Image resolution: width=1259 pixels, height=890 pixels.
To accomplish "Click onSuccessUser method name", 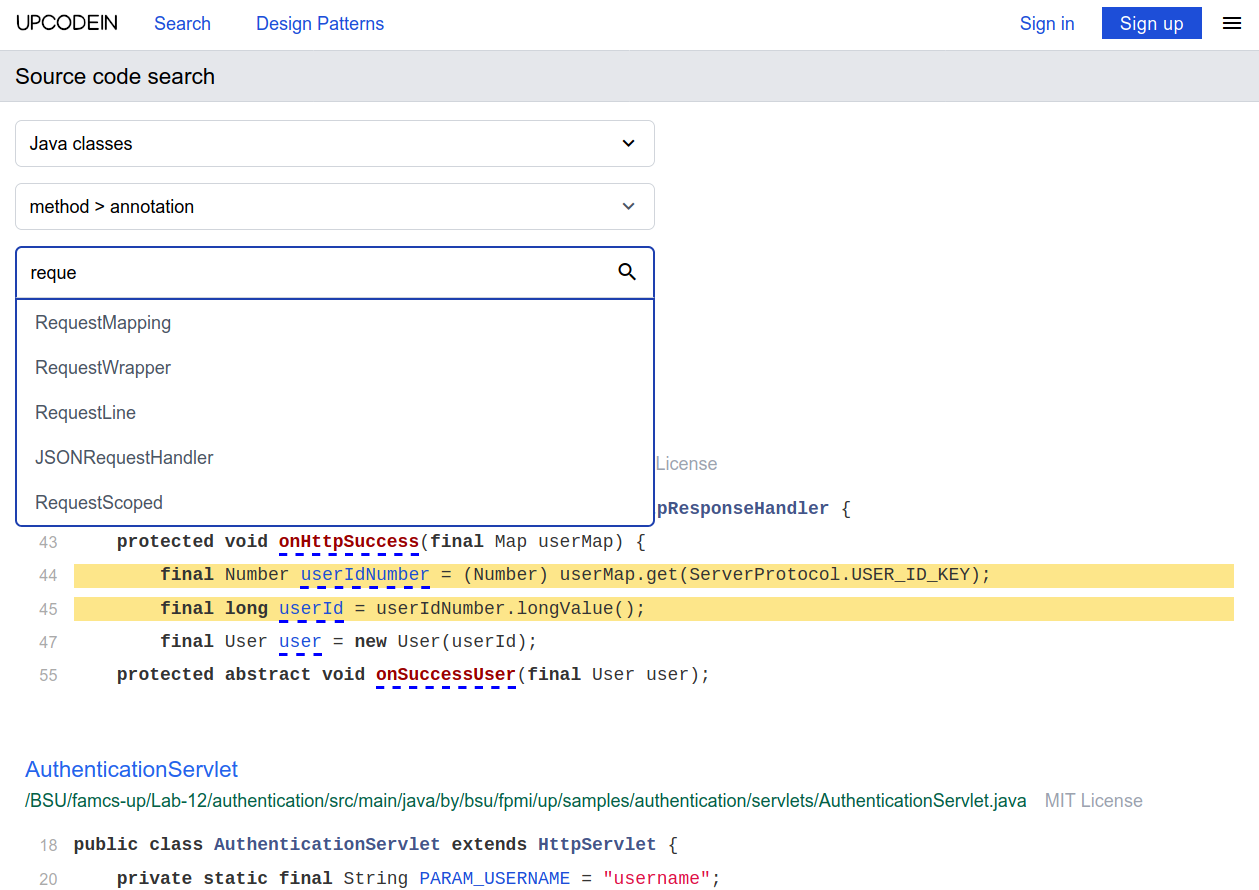I will point(446,674).
